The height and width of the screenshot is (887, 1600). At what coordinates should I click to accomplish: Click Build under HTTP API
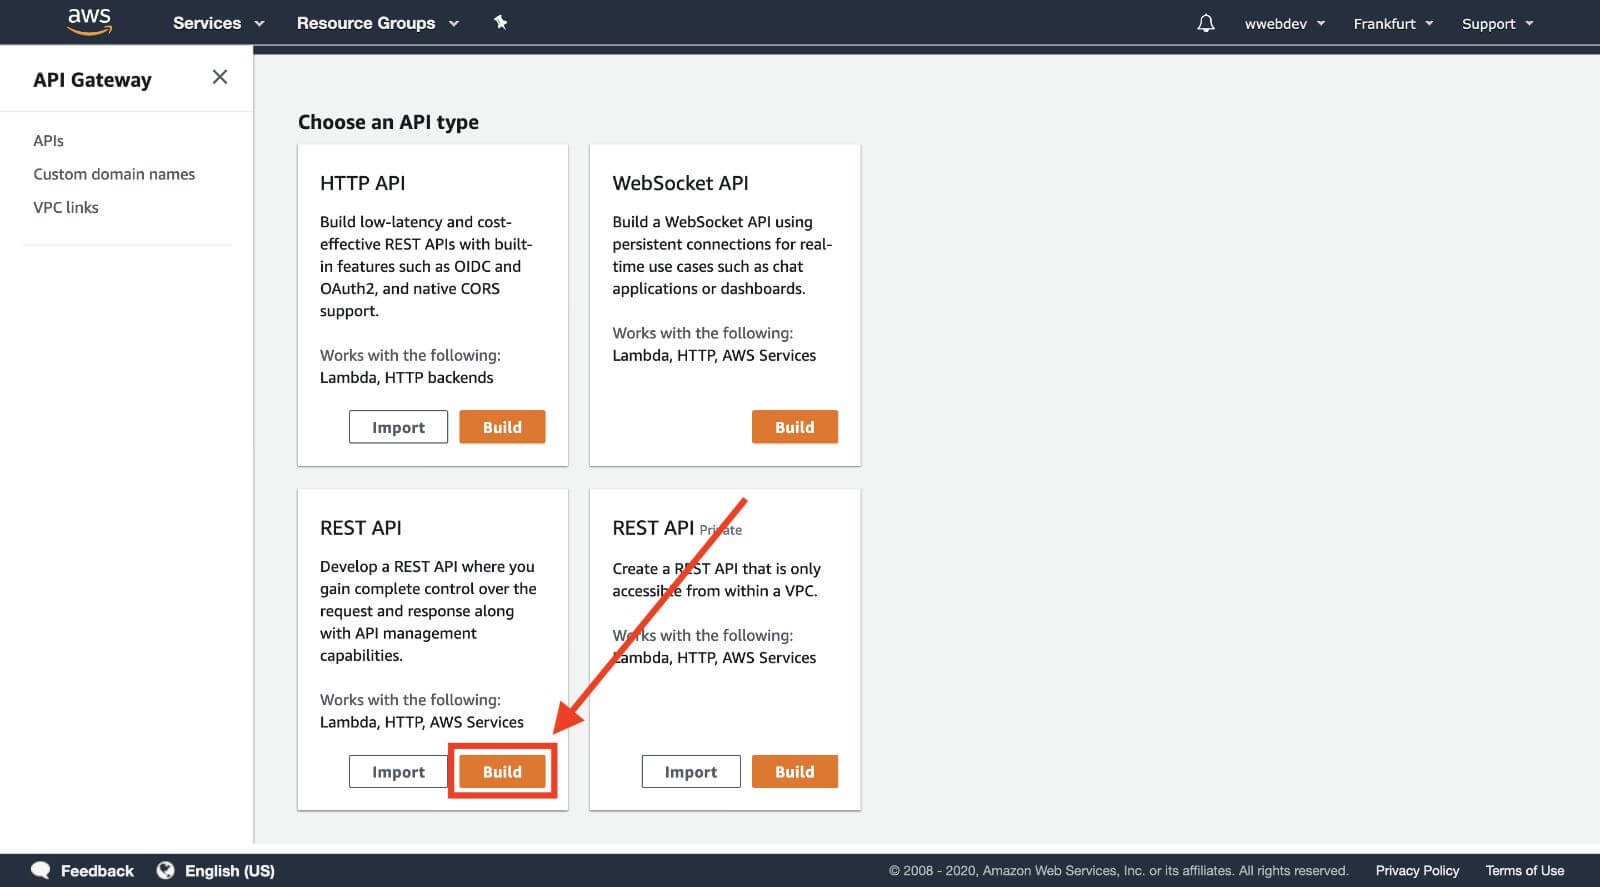coord(502,427)
